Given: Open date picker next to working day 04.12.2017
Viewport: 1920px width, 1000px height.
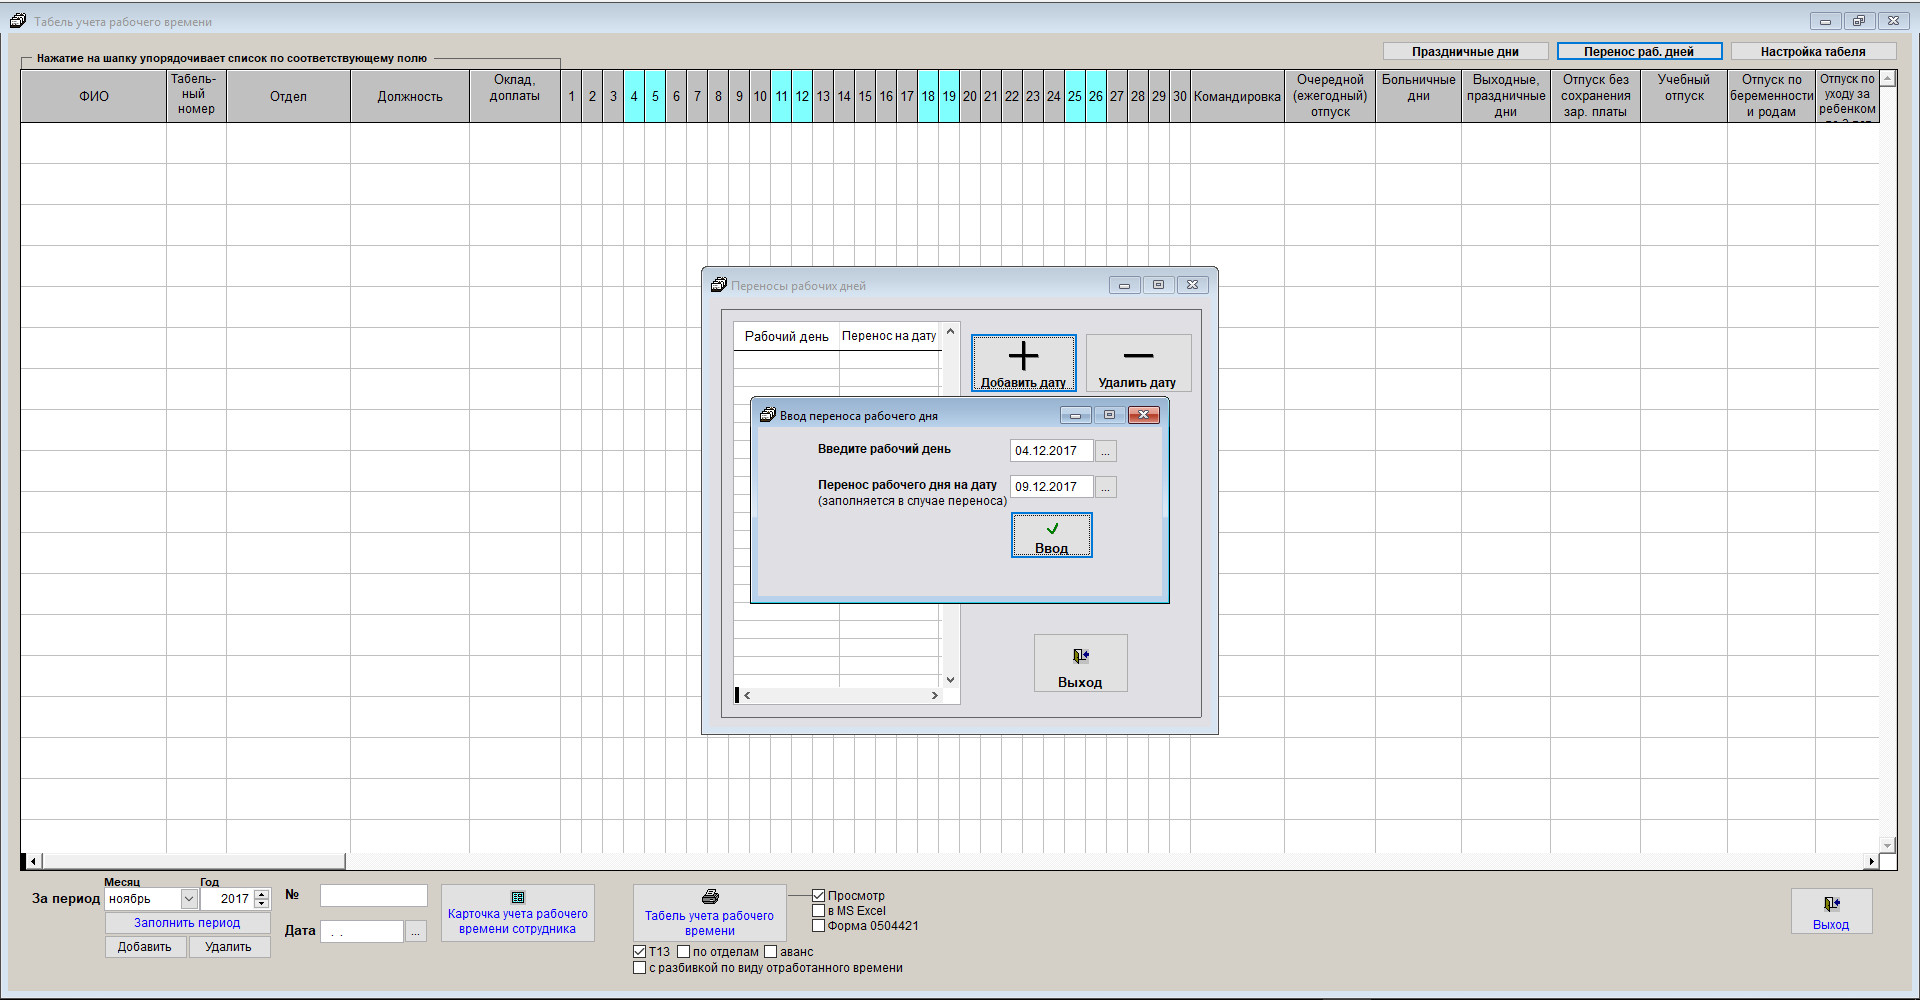Looking at the screenshot, I should (x=1105, y=451).
